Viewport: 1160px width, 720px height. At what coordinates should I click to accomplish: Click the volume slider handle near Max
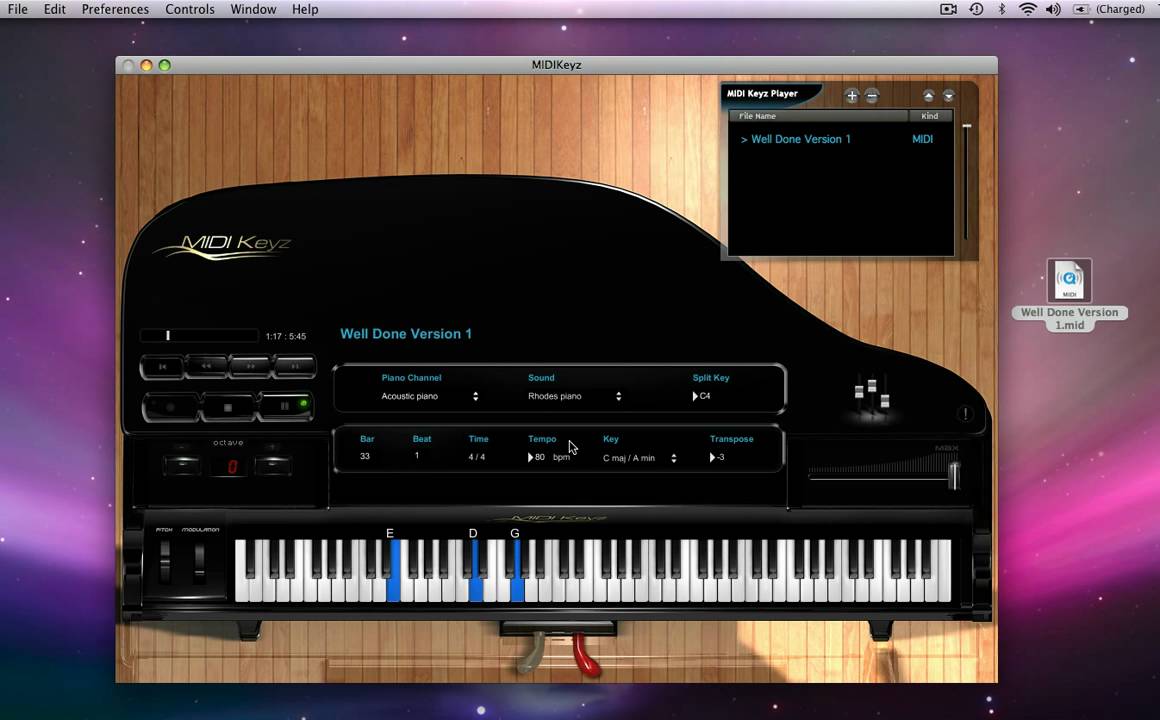[954, 475]
